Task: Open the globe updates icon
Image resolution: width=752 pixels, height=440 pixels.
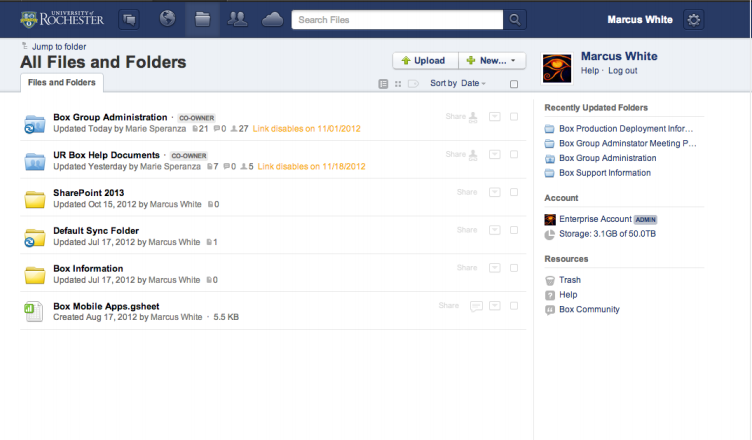Action: (167, 19)
